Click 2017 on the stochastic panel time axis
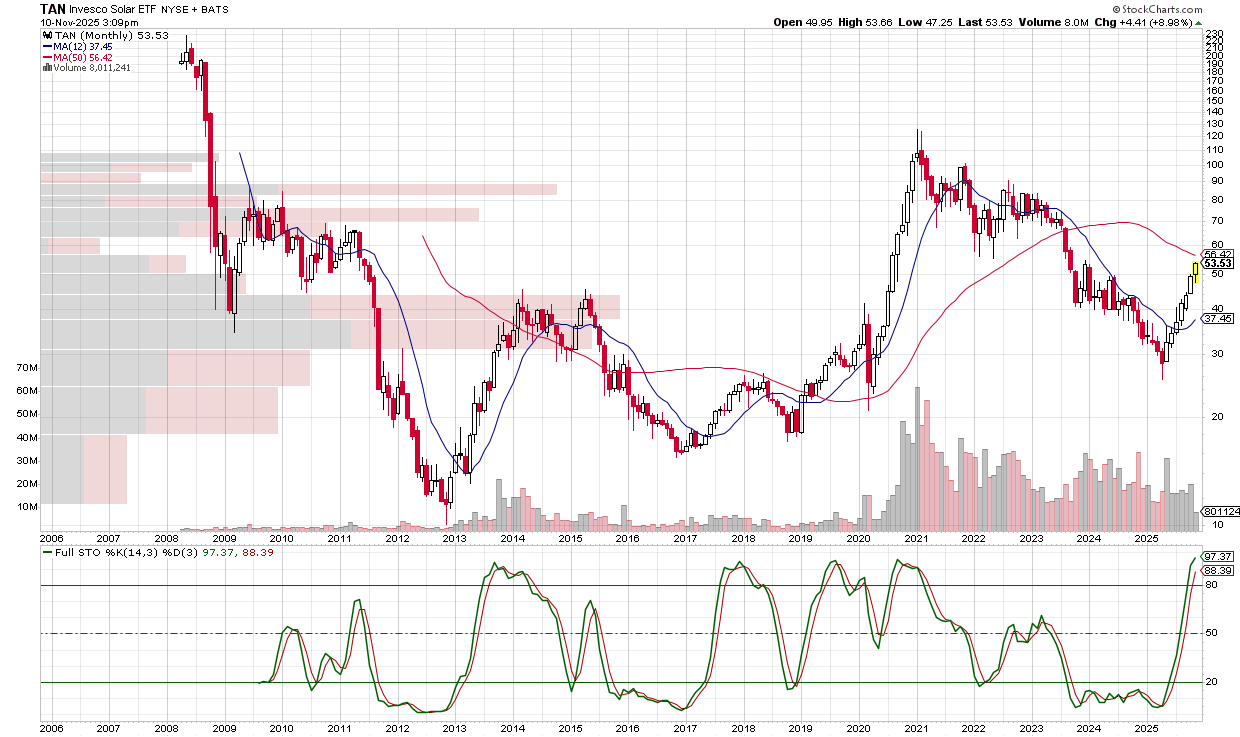The height and width of the screenshot is (737, 1240). coord(686,728)
